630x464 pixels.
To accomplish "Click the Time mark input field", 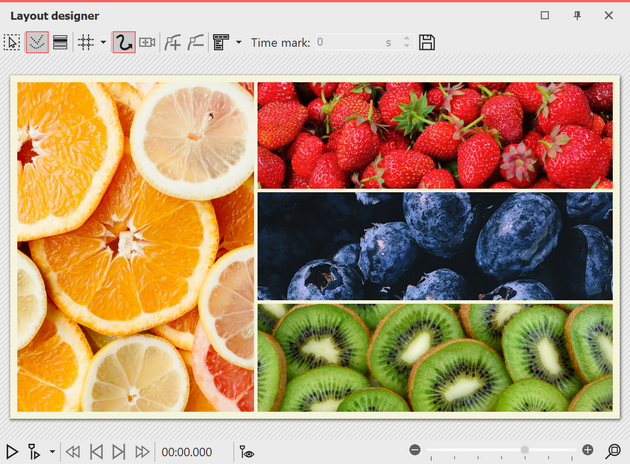I will tap(350, 42).
